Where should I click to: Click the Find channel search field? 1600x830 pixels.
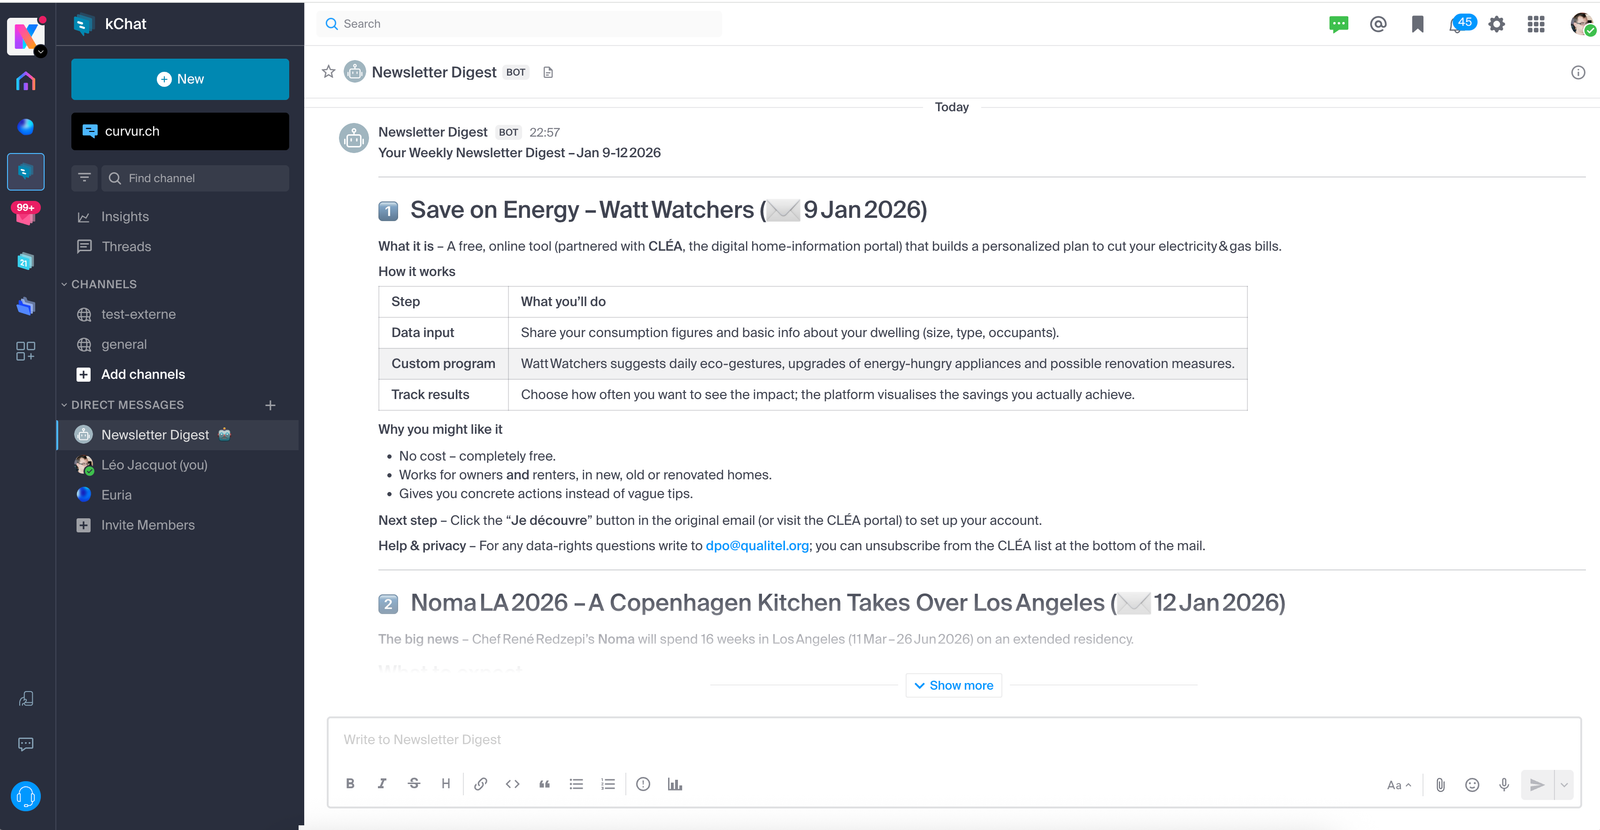coord(195,178)
